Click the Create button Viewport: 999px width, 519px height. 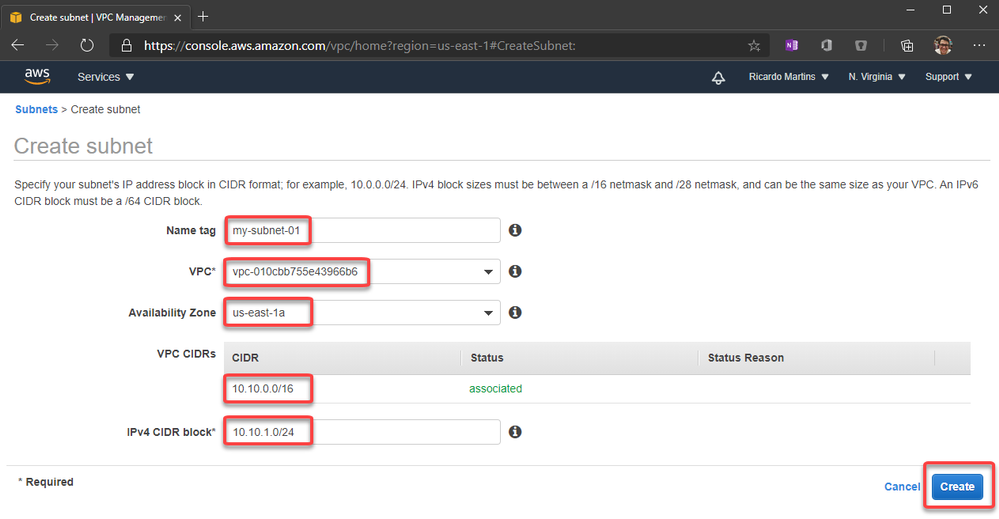957,487
